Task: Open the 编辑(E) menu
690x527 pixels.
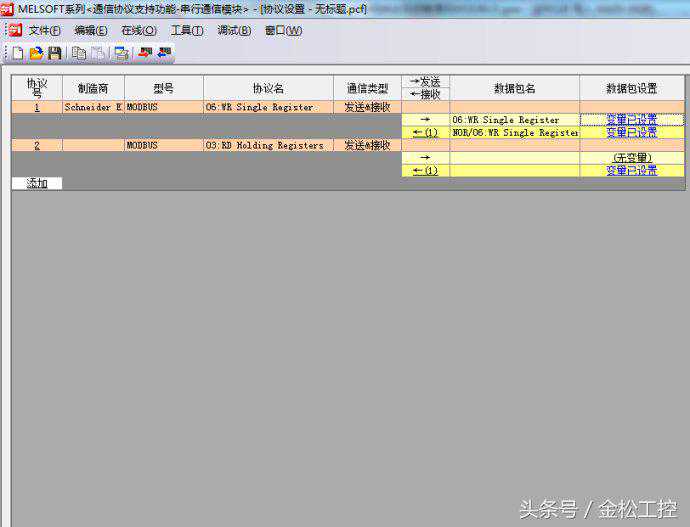Action: (91, 30)
